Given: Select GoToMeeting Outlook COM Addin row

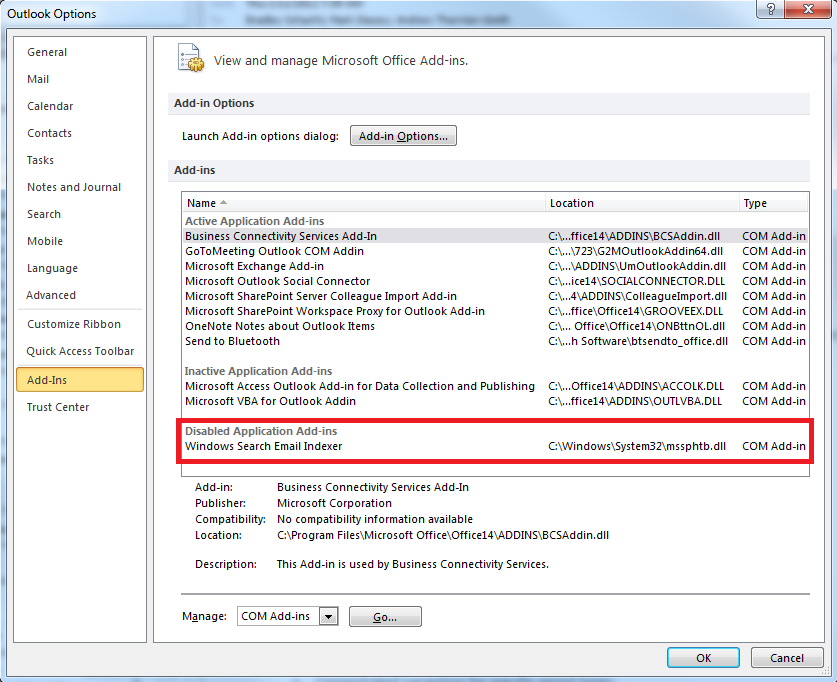Looking at the screenshot, I should [x=495, y=251].
